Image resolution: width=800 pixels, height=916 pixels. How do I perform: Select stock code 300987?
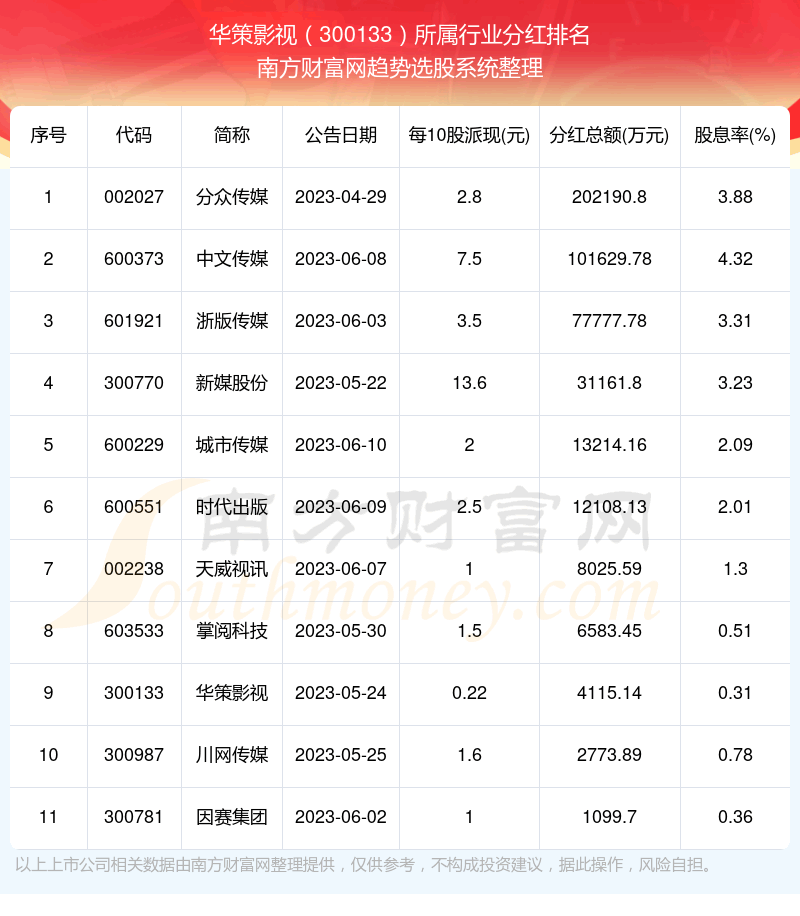click(x=133, y=755)
